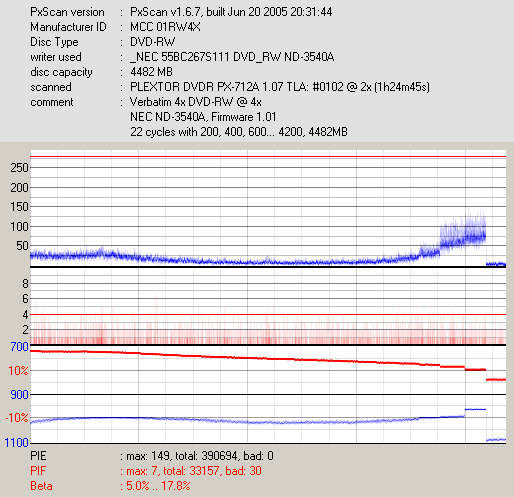Click the Firmware 1.01 comment line
Image resolution: width=514 pixels, height=497 pixels.
203,117
